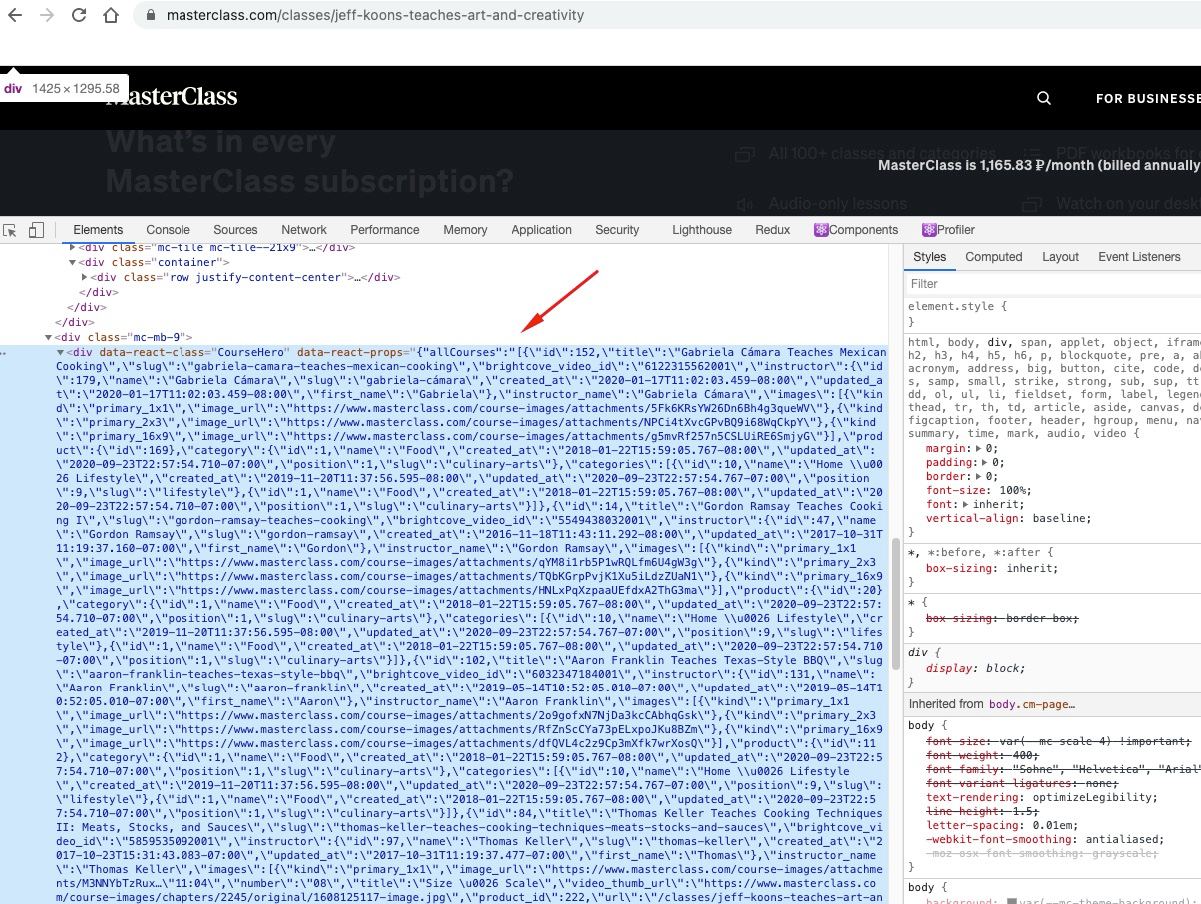Viewport: 1201px width, 904px height.
Task: Select the Event Listeners sidebar tab
Action: pos(1139,257)
